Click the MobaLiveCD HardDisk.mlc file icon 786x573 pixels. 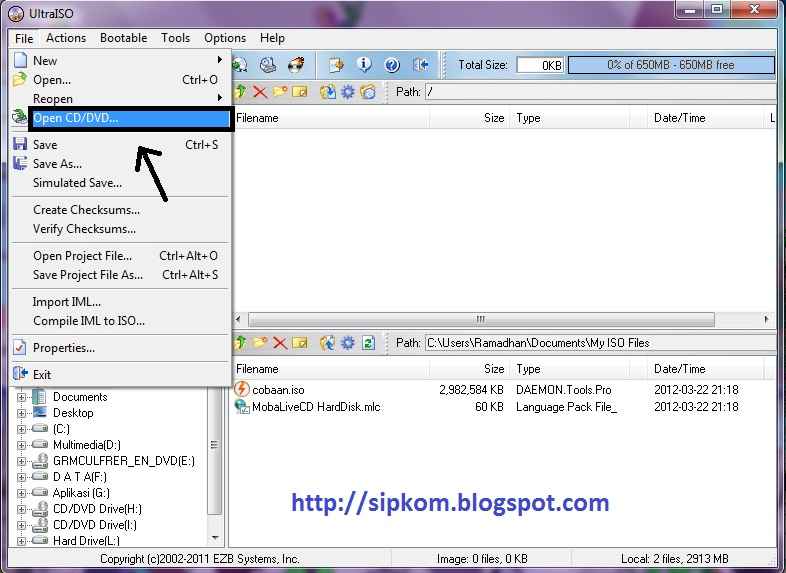pyautogui.click(x=242, y=407)
